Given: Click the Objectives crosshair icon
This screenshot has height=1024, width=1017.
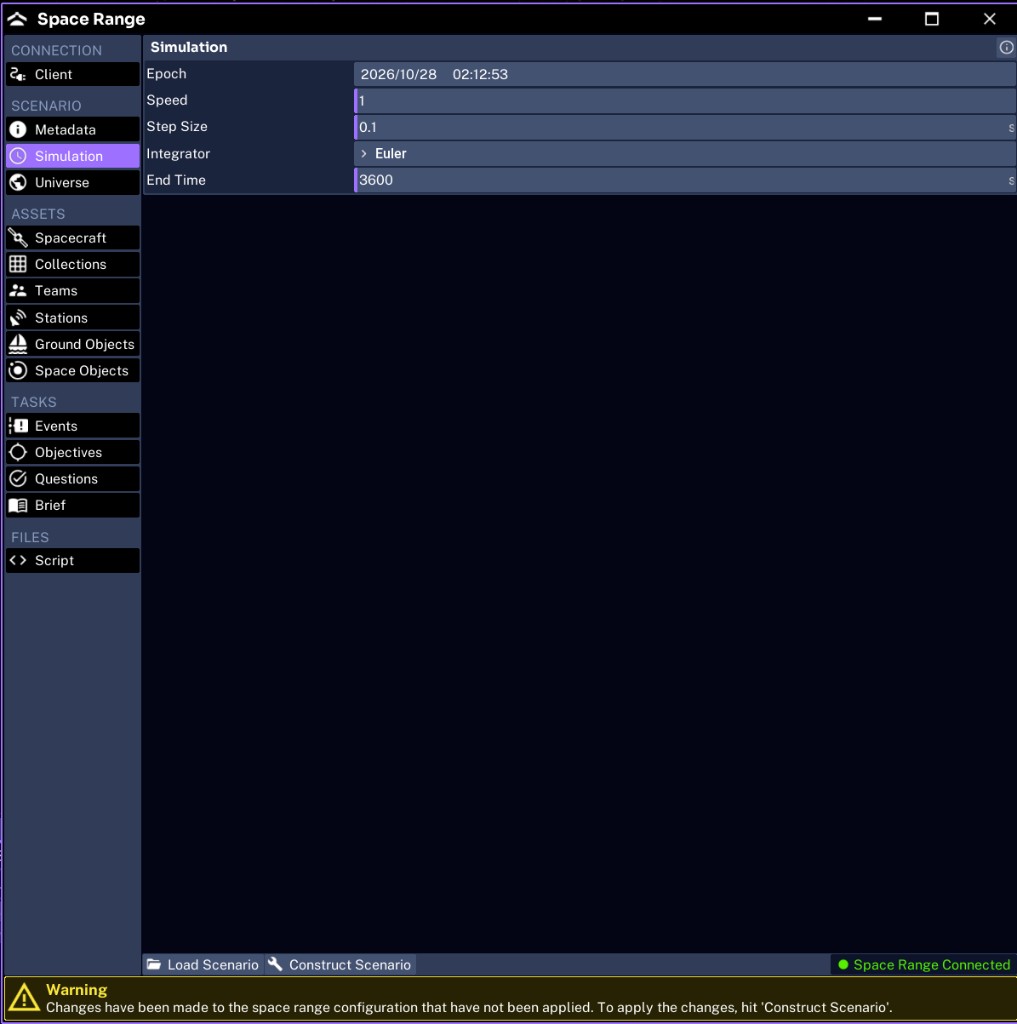Looking at the screenshot, I should coord(18,452).
